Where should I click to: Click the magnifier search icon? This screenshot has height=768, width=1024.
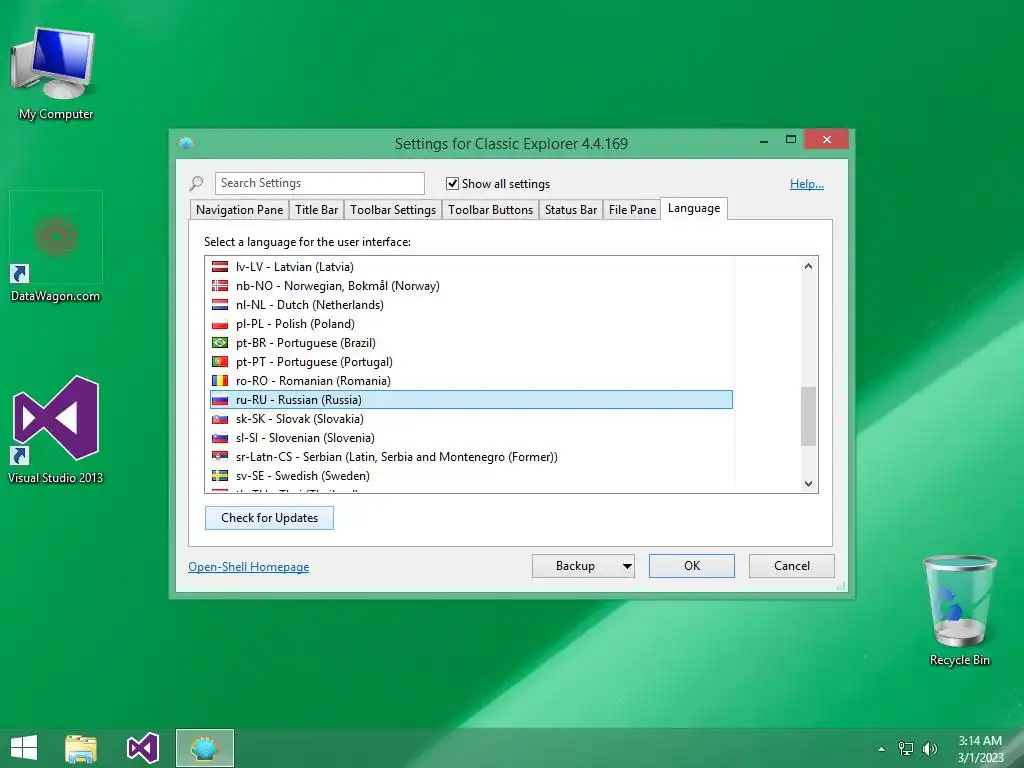196,184
